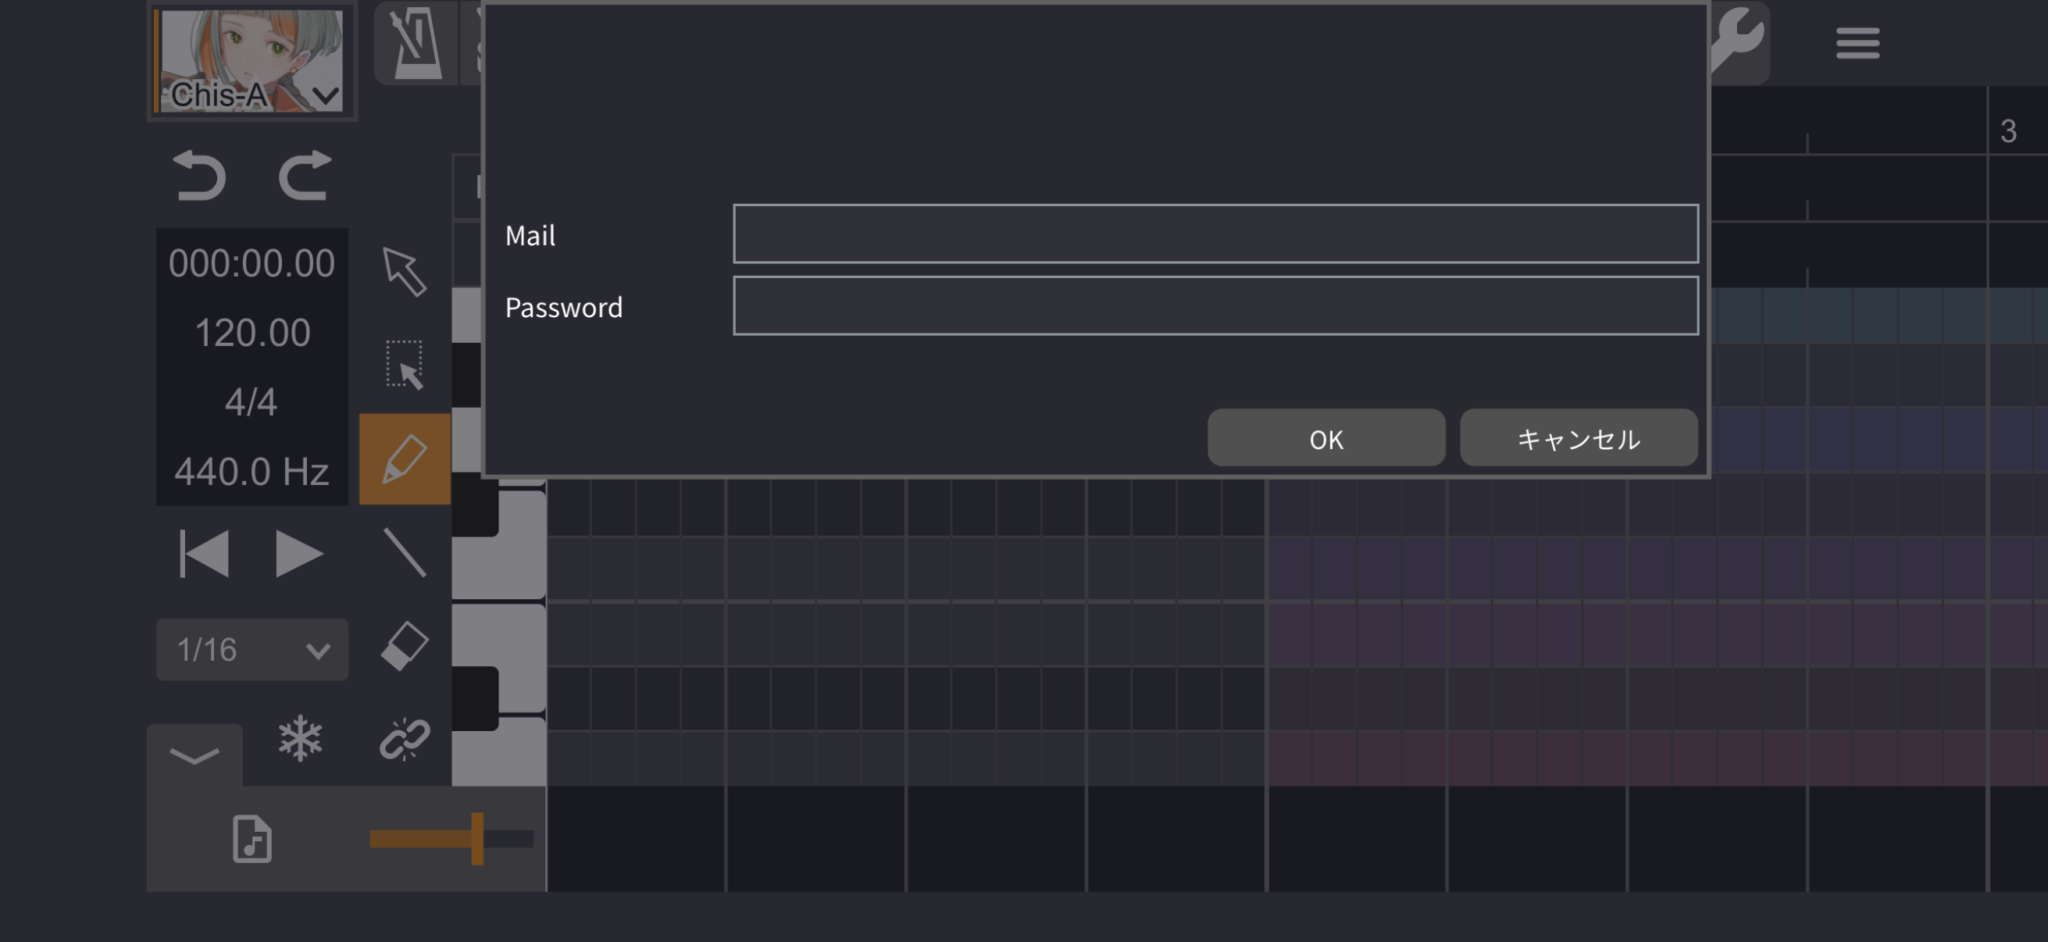
Task: Open the 1/16 note length dropdown
Action: (251, 649)
